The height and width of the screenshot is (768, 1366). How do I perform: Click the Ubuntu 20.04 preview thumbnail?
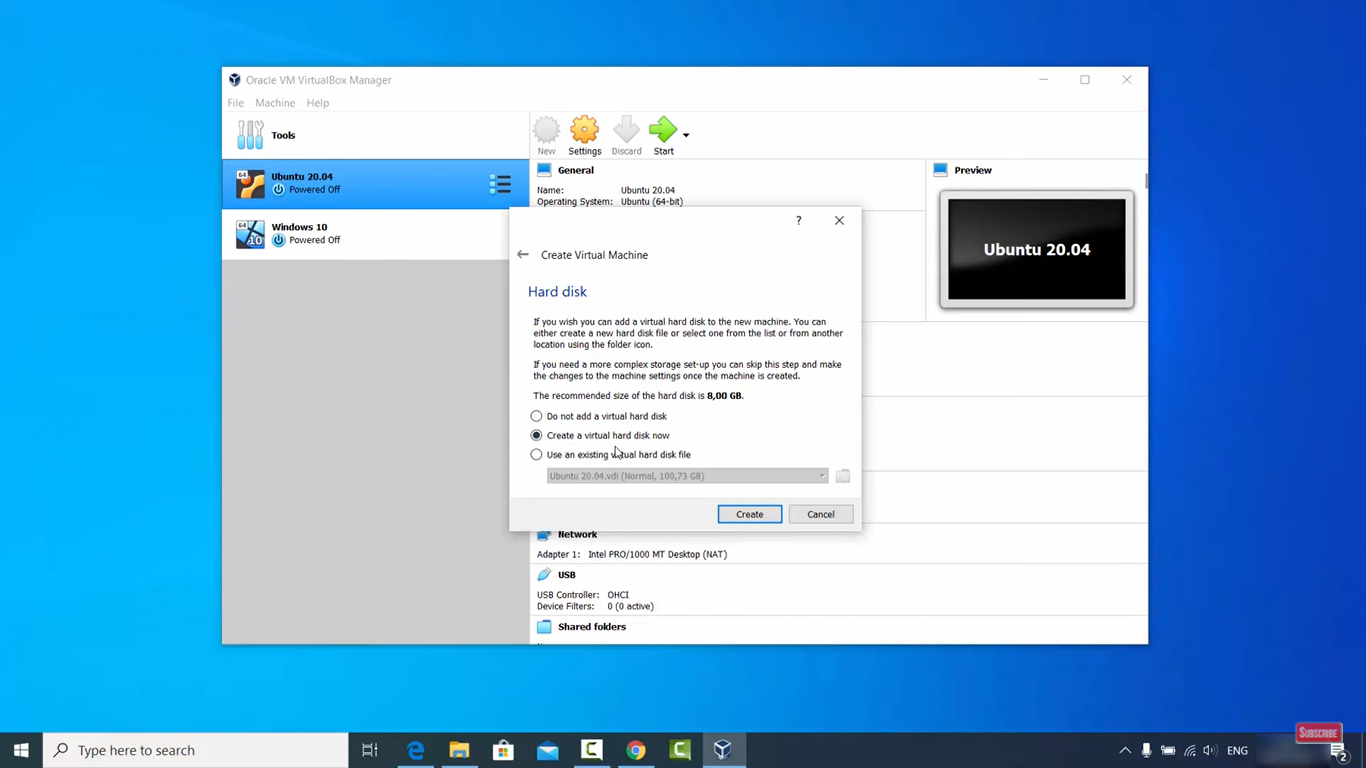pyautogui.click(x=1037, y=249)
